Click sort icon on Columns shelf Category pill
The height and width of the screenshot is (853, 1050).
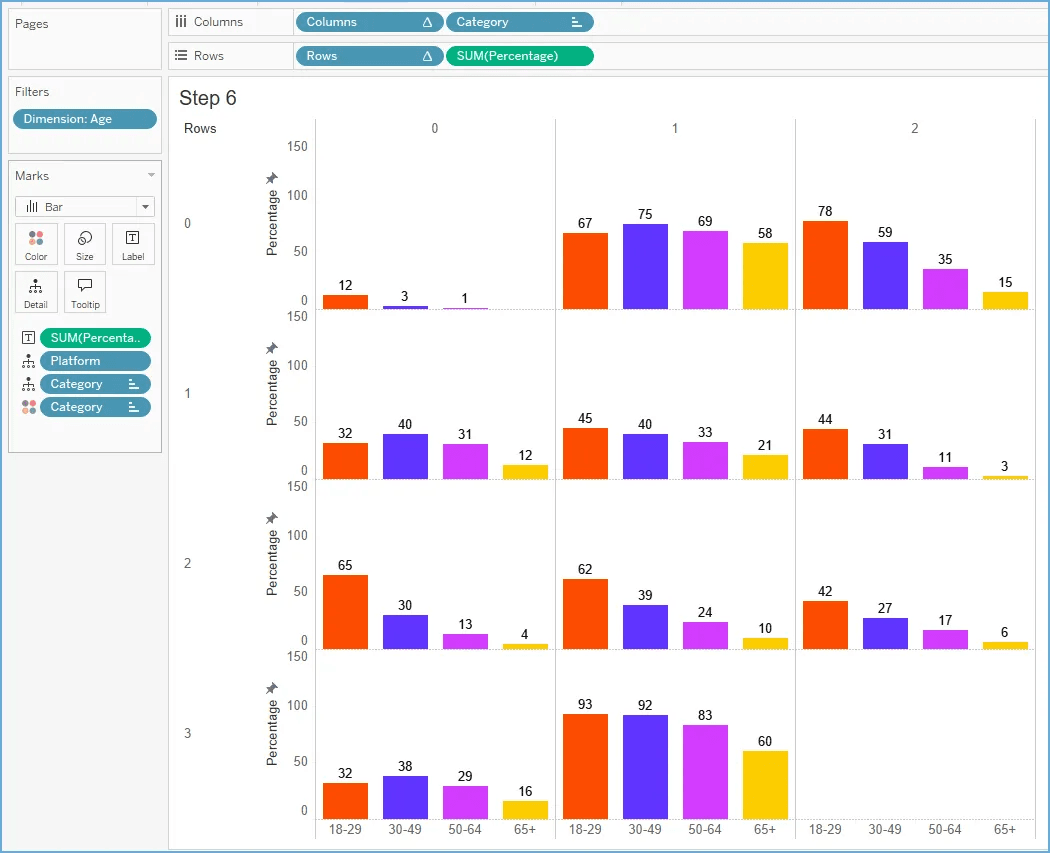tap(576, 22)
